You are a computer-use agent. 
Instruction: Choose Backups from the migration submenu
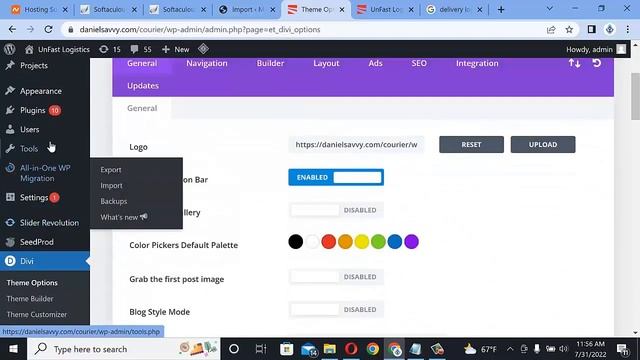[114, 201]
